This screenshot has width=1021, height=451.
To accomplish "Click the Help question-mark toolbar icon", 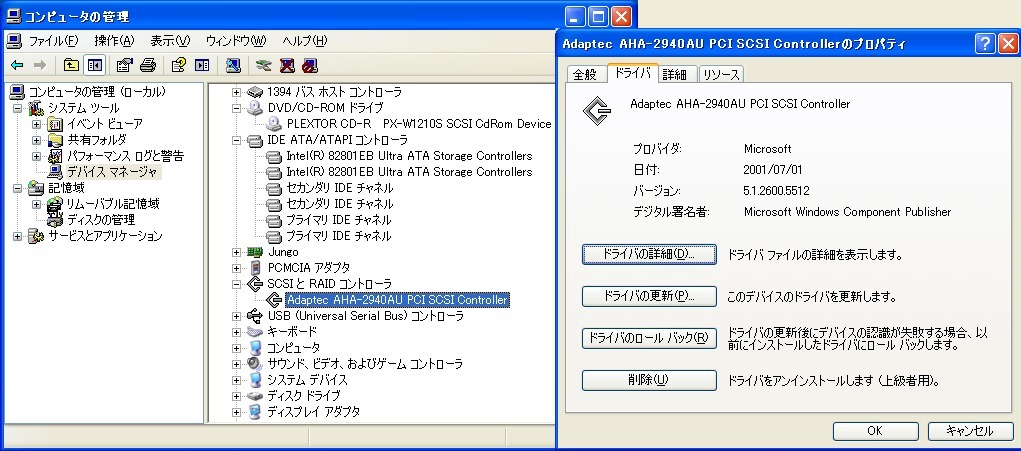I will point(178,65).
